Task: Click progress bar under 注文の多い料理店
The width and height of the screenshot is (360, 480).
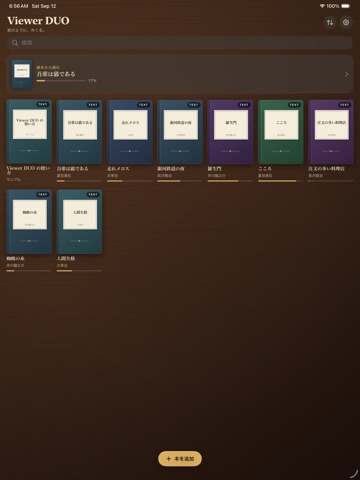Action: tap(331, 181)
